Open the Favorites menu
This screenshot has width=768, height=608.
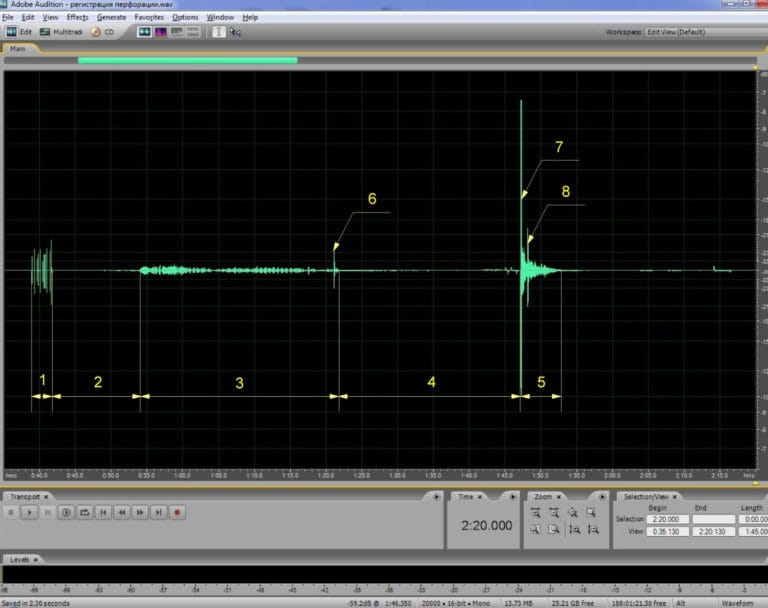pyautogui.click(x=149, y=17)
